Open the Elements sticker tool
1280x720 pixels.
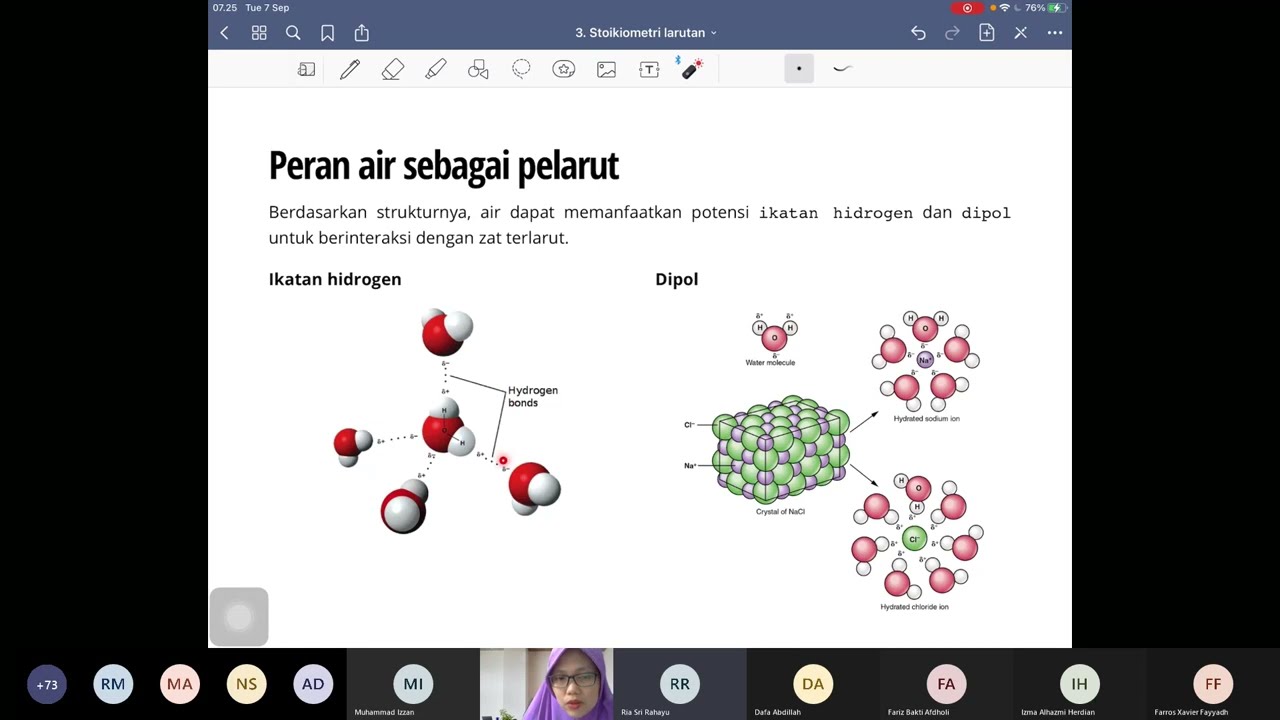click(x=564, y=69)
